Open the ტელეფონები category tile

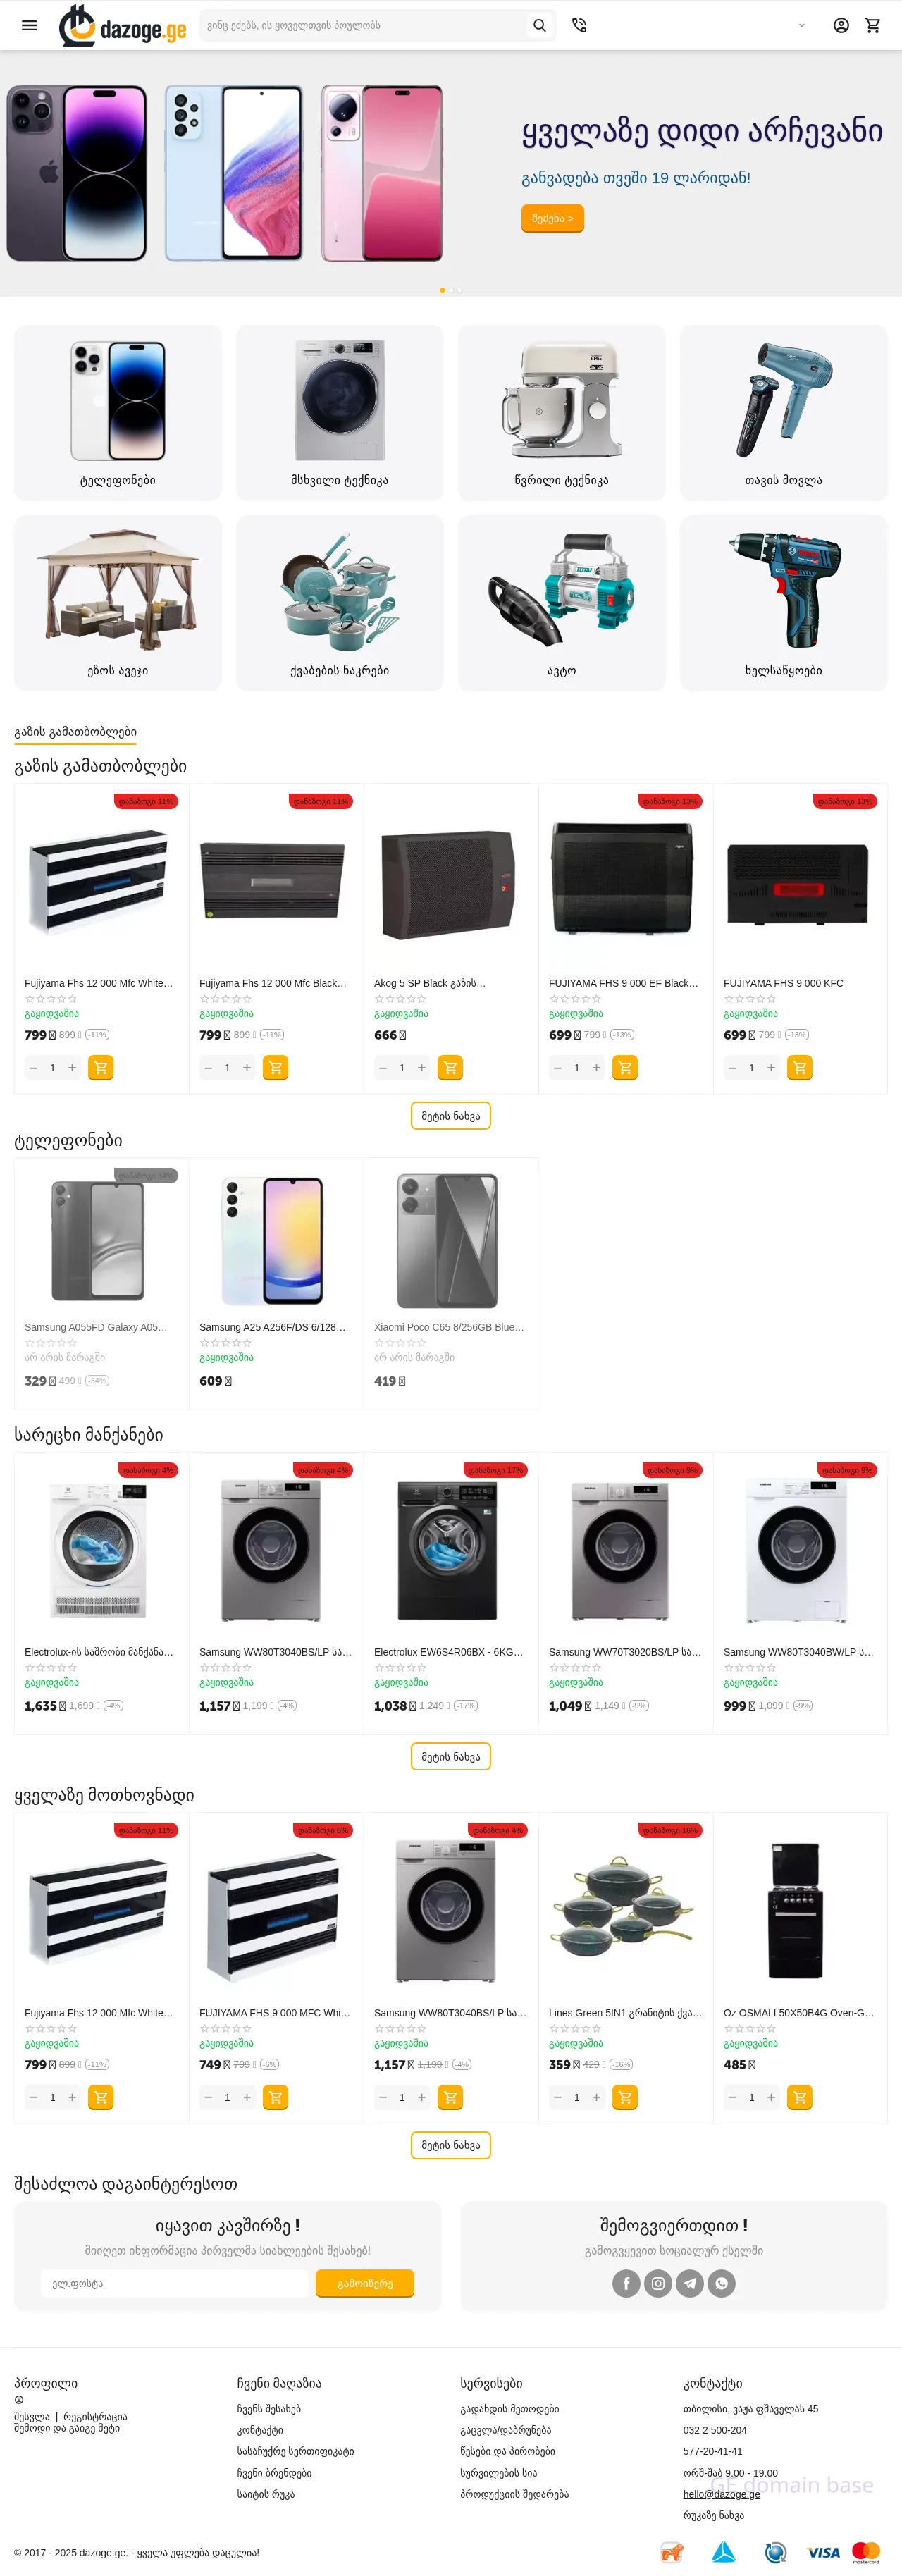point(118,412)
